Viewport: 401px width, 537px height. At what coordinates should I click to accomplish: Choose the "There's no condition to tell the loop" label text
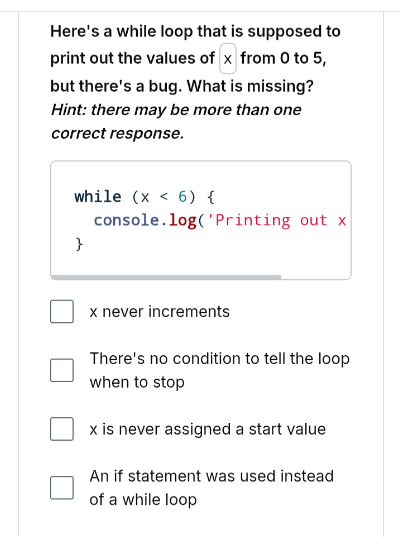220,370
